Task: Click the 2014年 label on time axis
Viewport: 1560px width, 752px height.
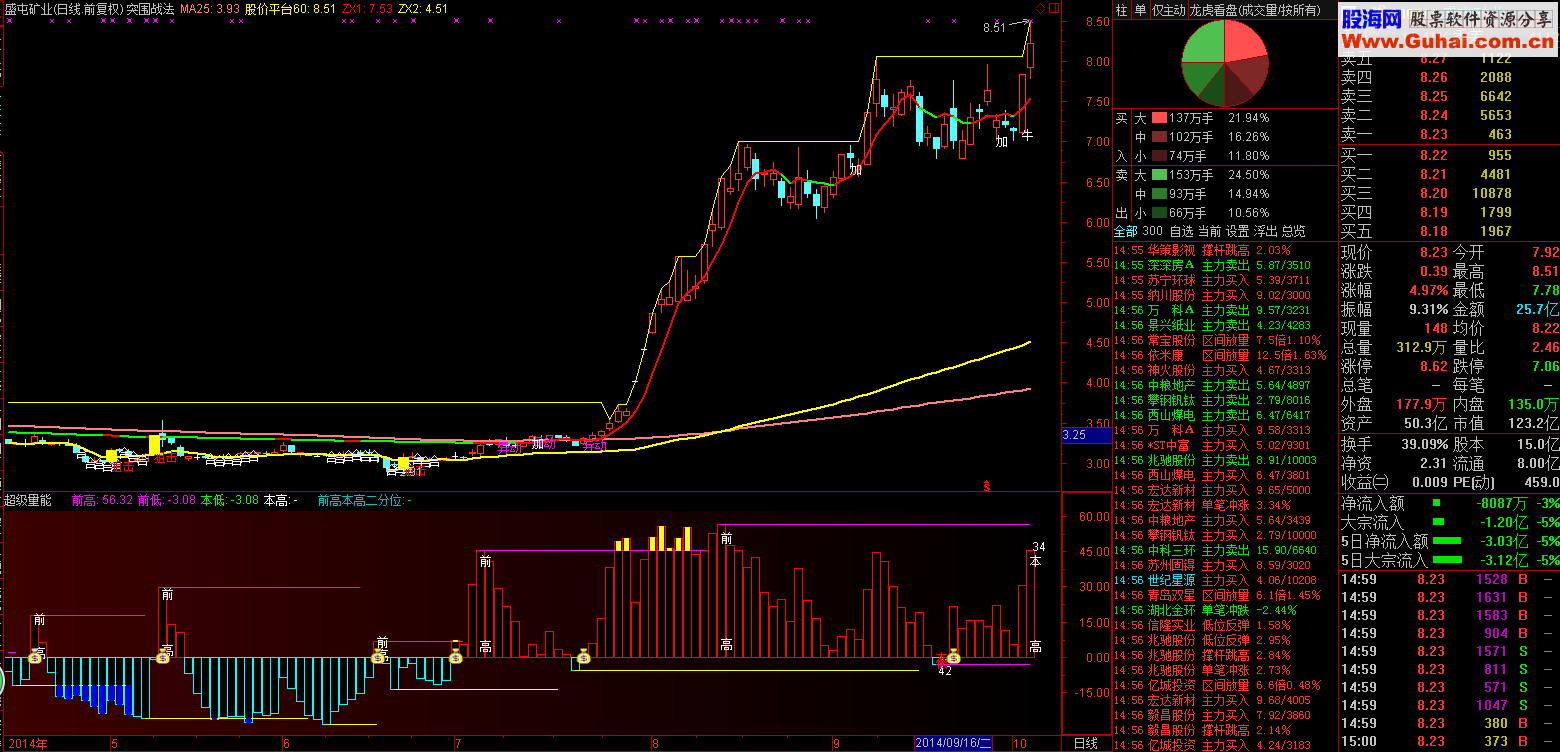Action: pos(26,744)
